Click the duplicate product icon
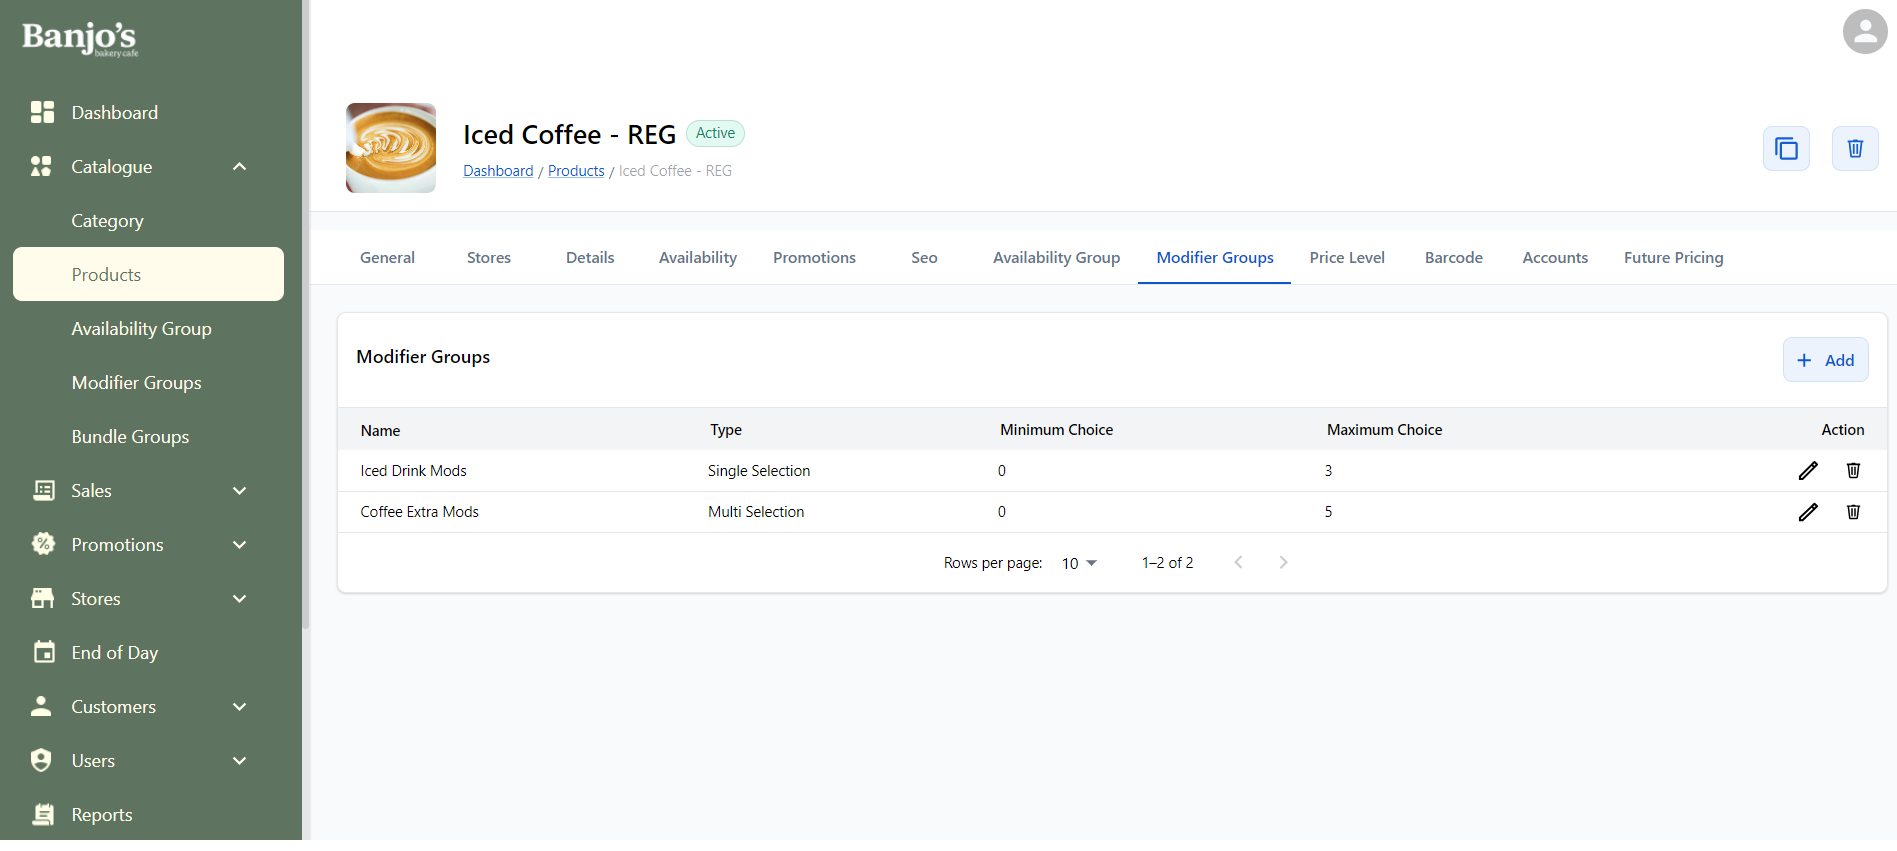 [1785, 149]
